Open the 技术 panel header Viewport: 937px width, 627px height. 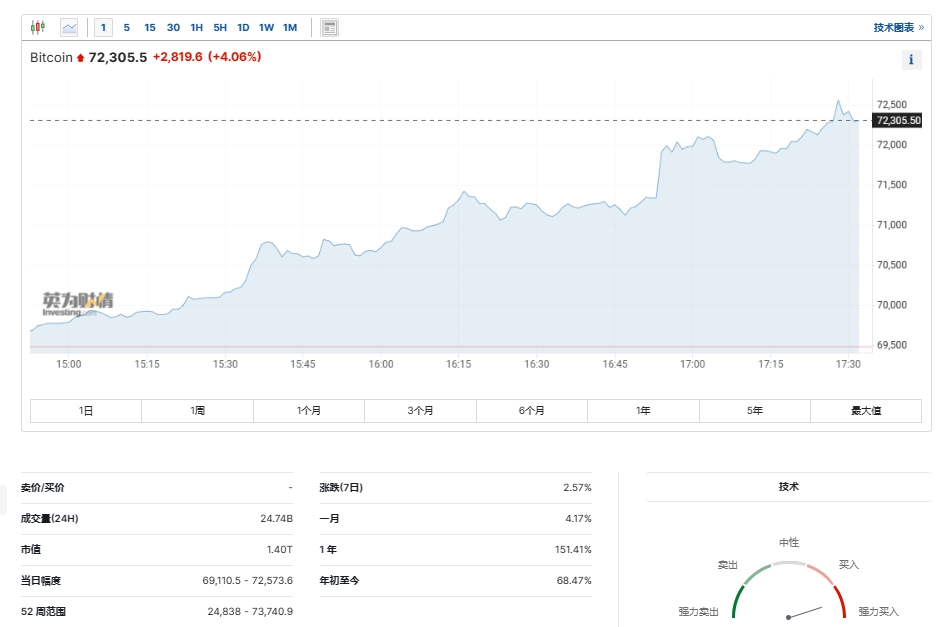tap(788, 487)
